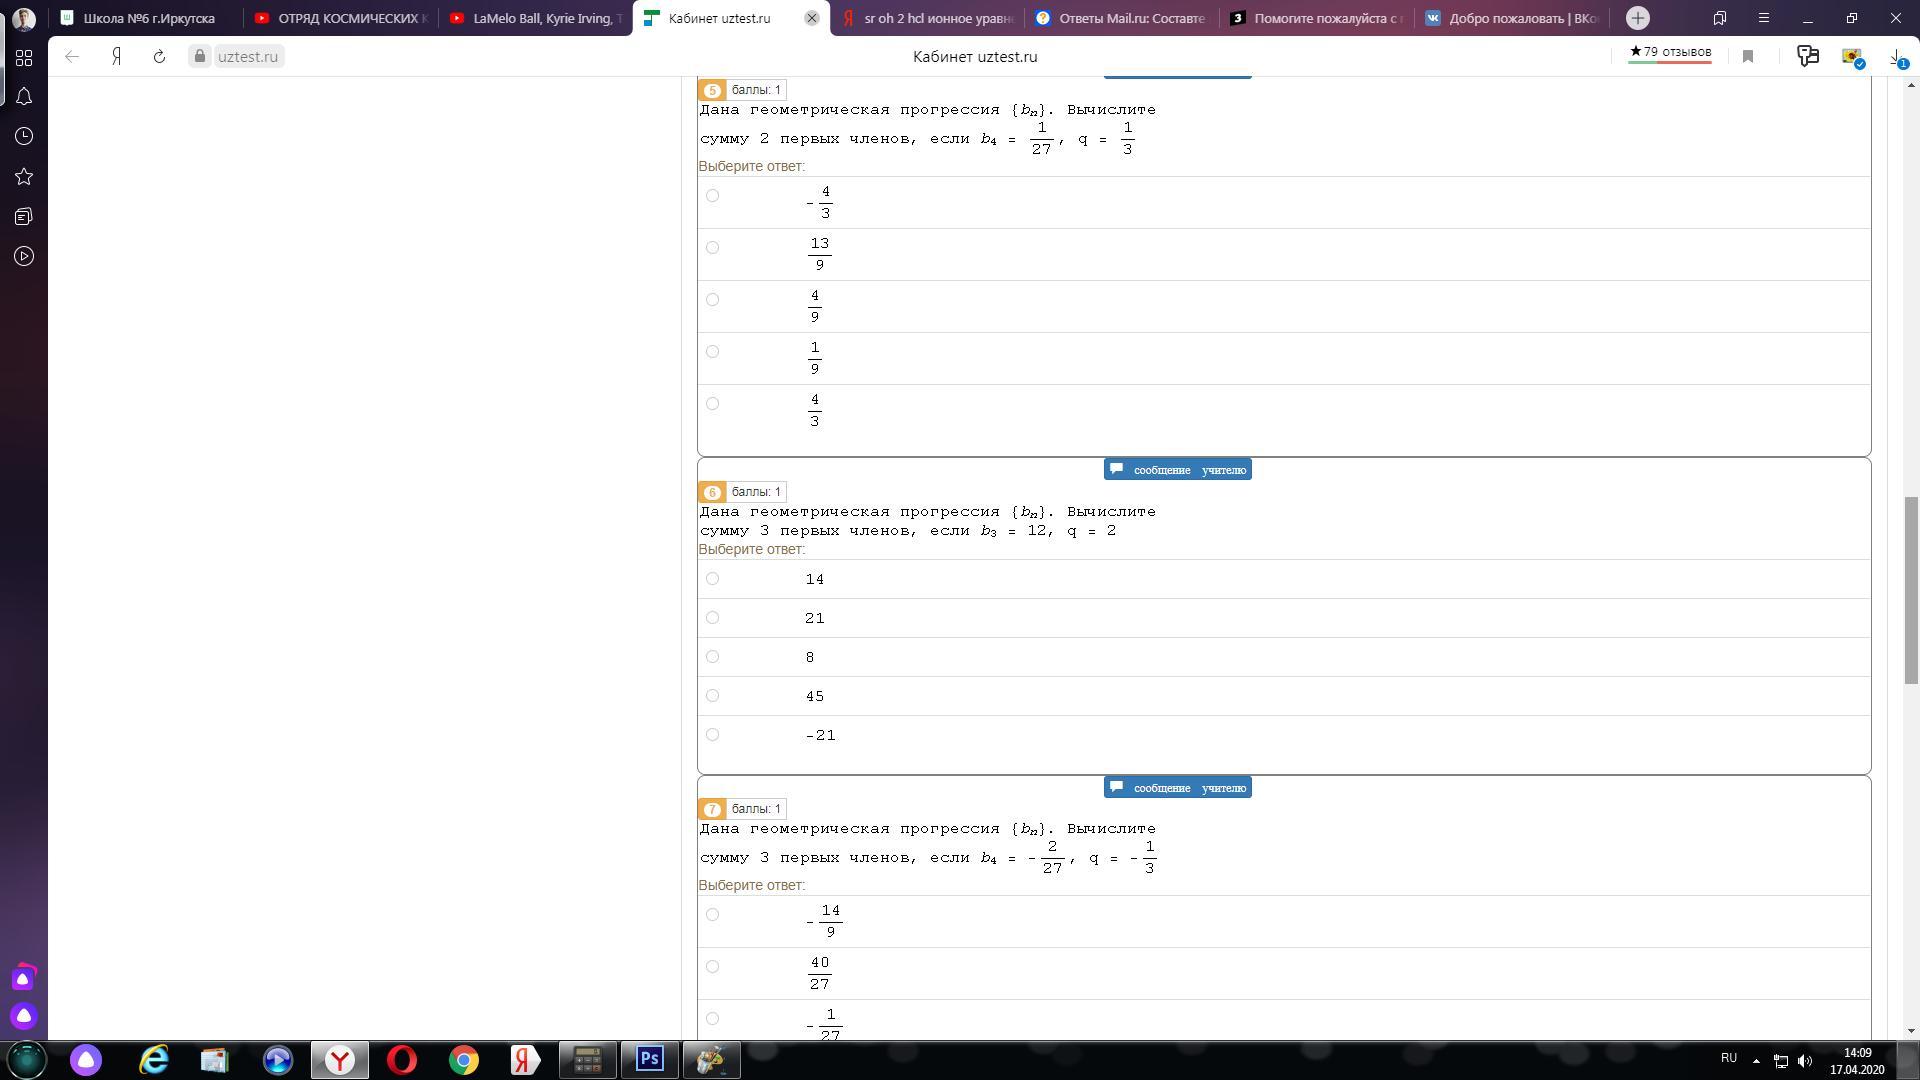
Task: Click the vertical page scrollbar thumb
Action: 1911,590
